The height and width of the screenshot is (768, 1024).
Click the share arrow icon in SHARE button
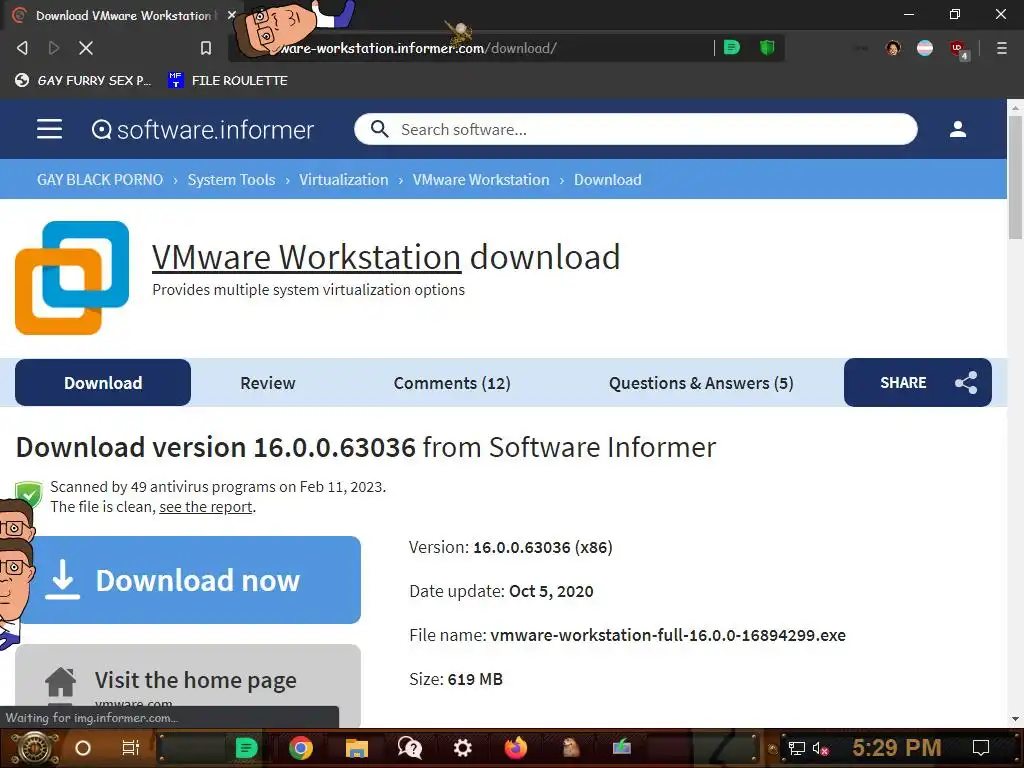tap(966, 383)
